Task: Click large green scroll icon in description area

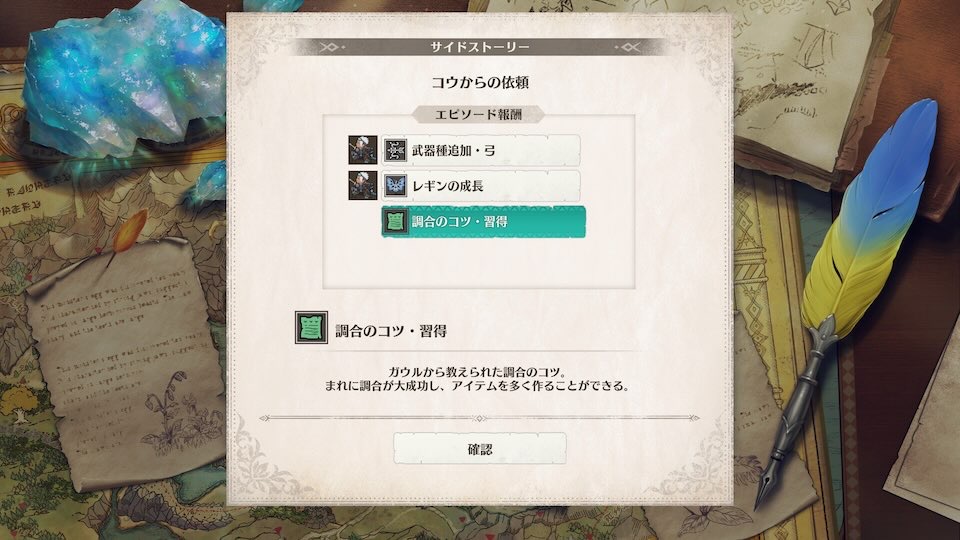Action: pyautogui.click(x=311, y=328)
